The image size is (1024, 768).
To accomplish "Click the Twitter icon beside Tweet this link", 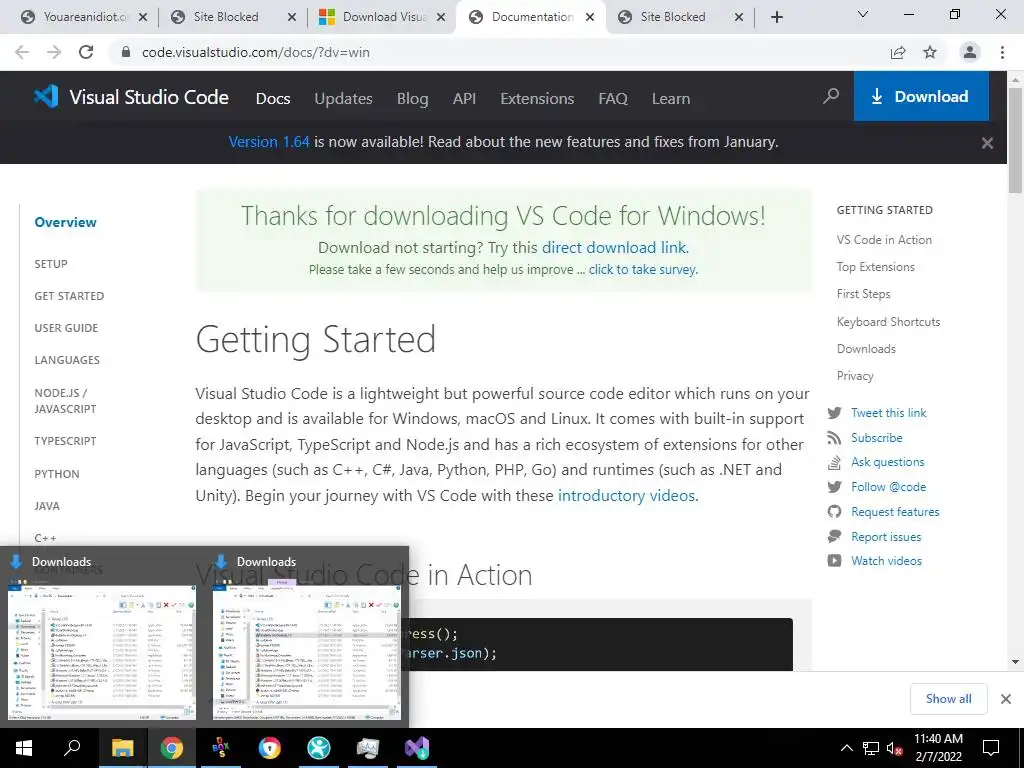I will tap(834, 413).
